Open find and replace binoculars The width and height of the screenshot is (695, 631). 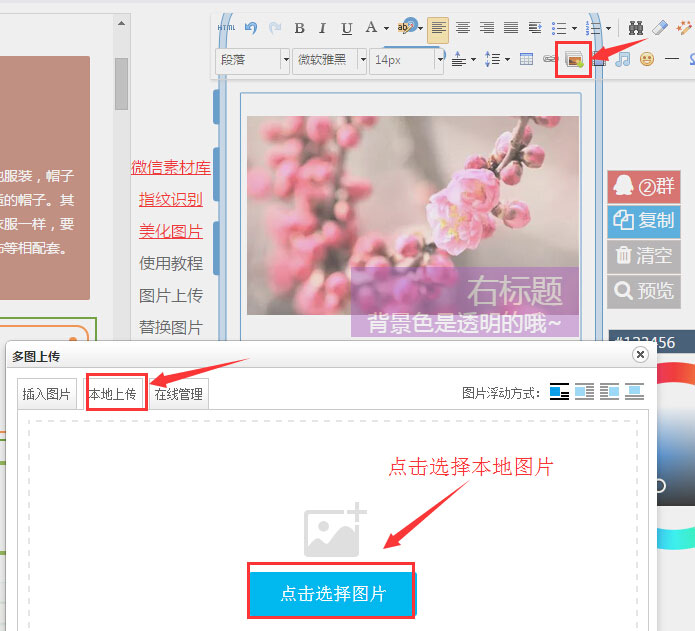[x=636, y=28]
